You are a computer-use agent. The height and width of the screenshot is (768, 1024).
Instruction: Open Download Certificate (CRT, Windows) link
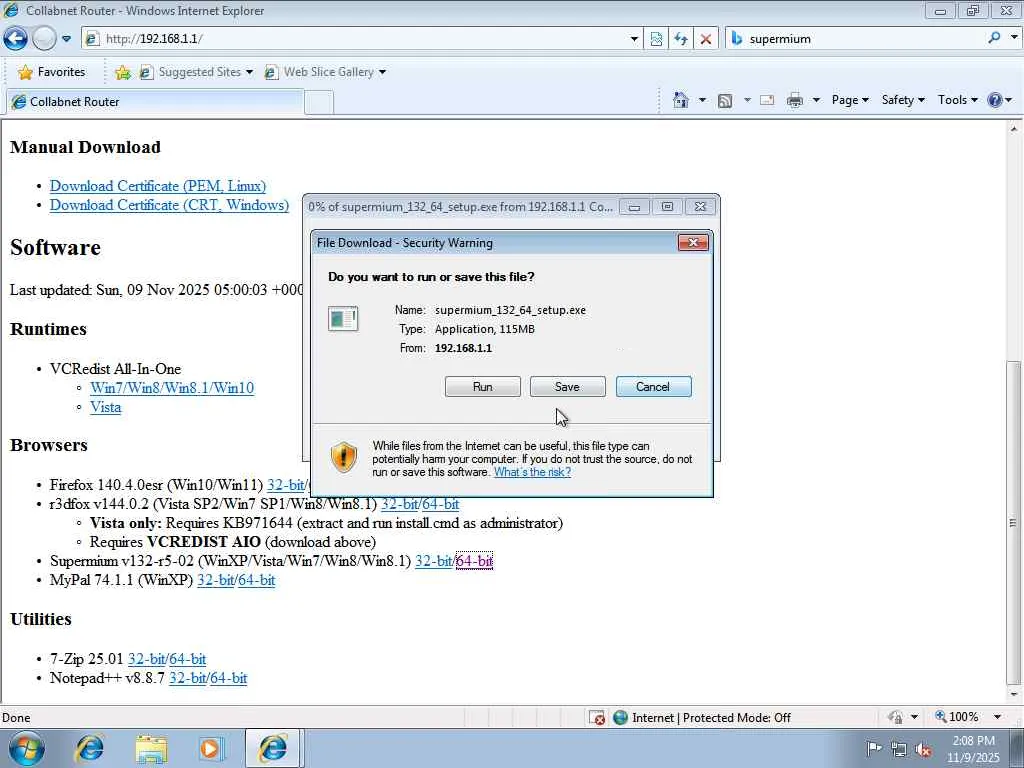tap(169, 205)
